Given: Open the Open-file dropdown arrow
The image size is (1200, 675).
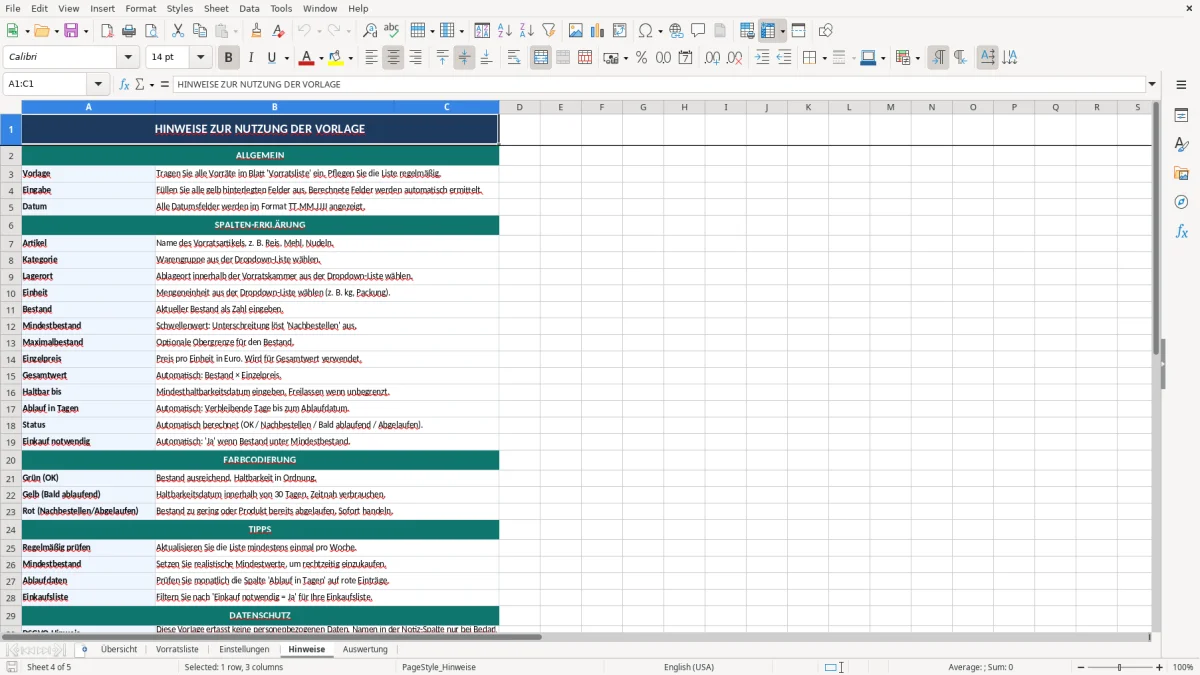Looking at the screenshot, I should click(54, 31).
